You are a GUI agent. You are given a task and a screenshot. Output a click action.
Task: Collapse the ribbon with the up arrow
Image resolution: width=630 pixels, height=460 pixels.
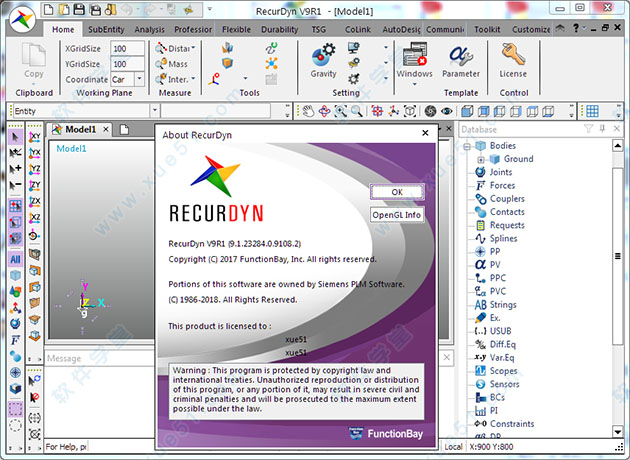[560, 28]
